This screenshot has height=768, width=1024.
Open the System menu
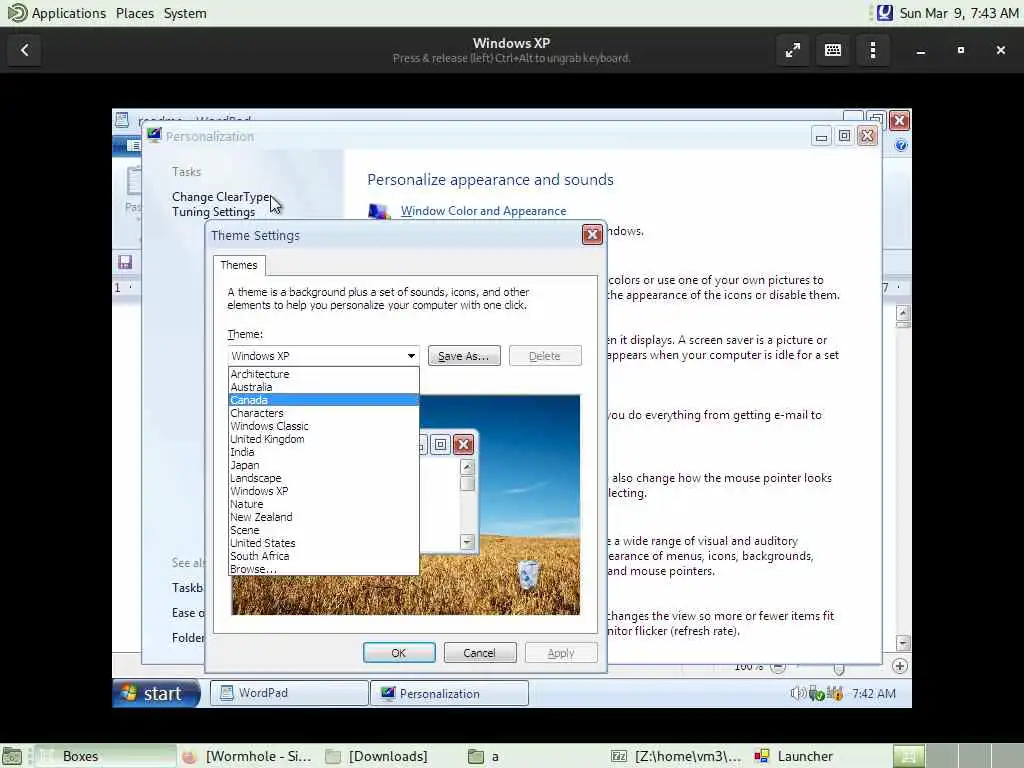[x=185, y=13]
